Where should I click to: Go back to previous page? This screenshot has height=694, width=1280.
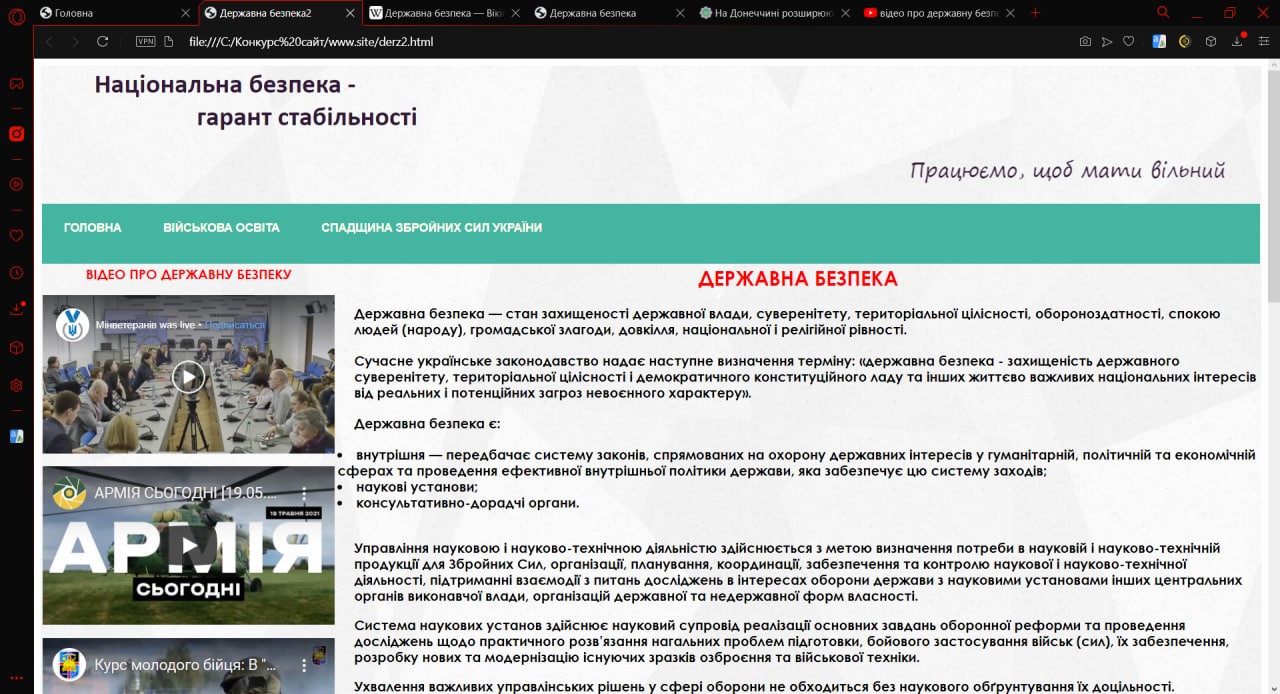tap(49, 41)
